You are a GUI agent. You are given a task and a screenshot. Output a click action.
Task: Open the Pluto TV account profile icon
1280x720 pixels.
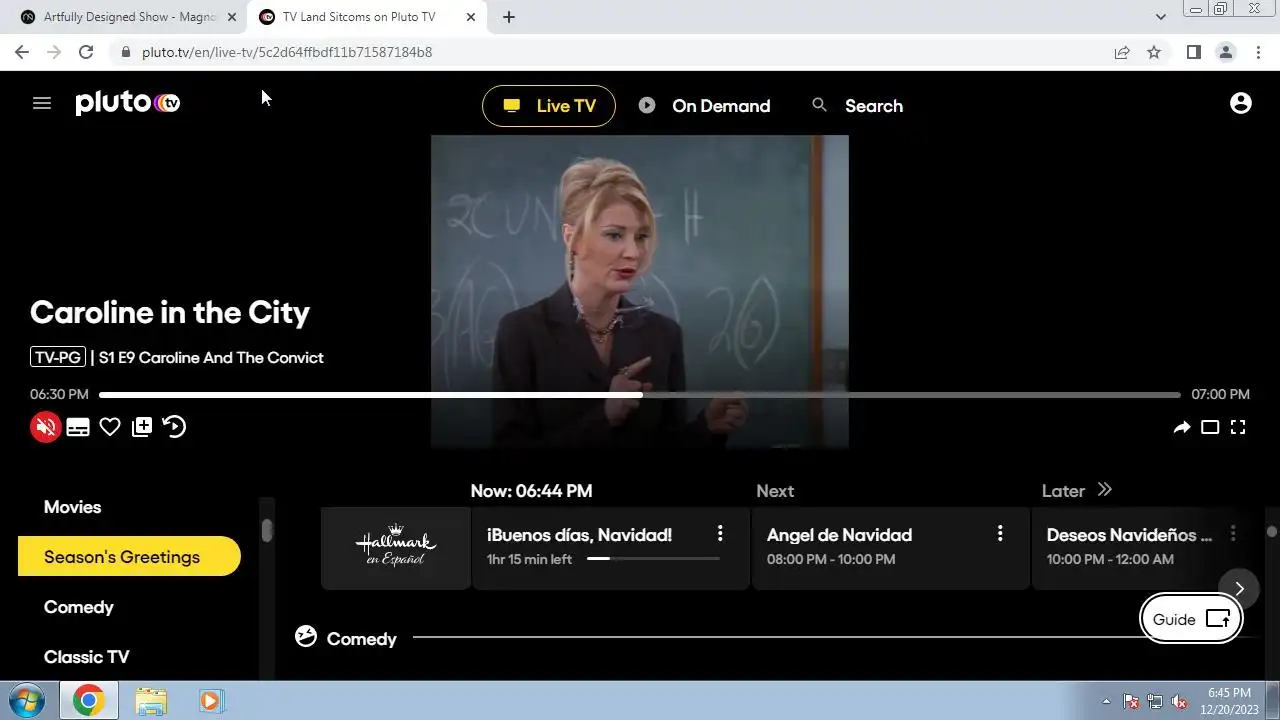click(x=1241, y=103)
